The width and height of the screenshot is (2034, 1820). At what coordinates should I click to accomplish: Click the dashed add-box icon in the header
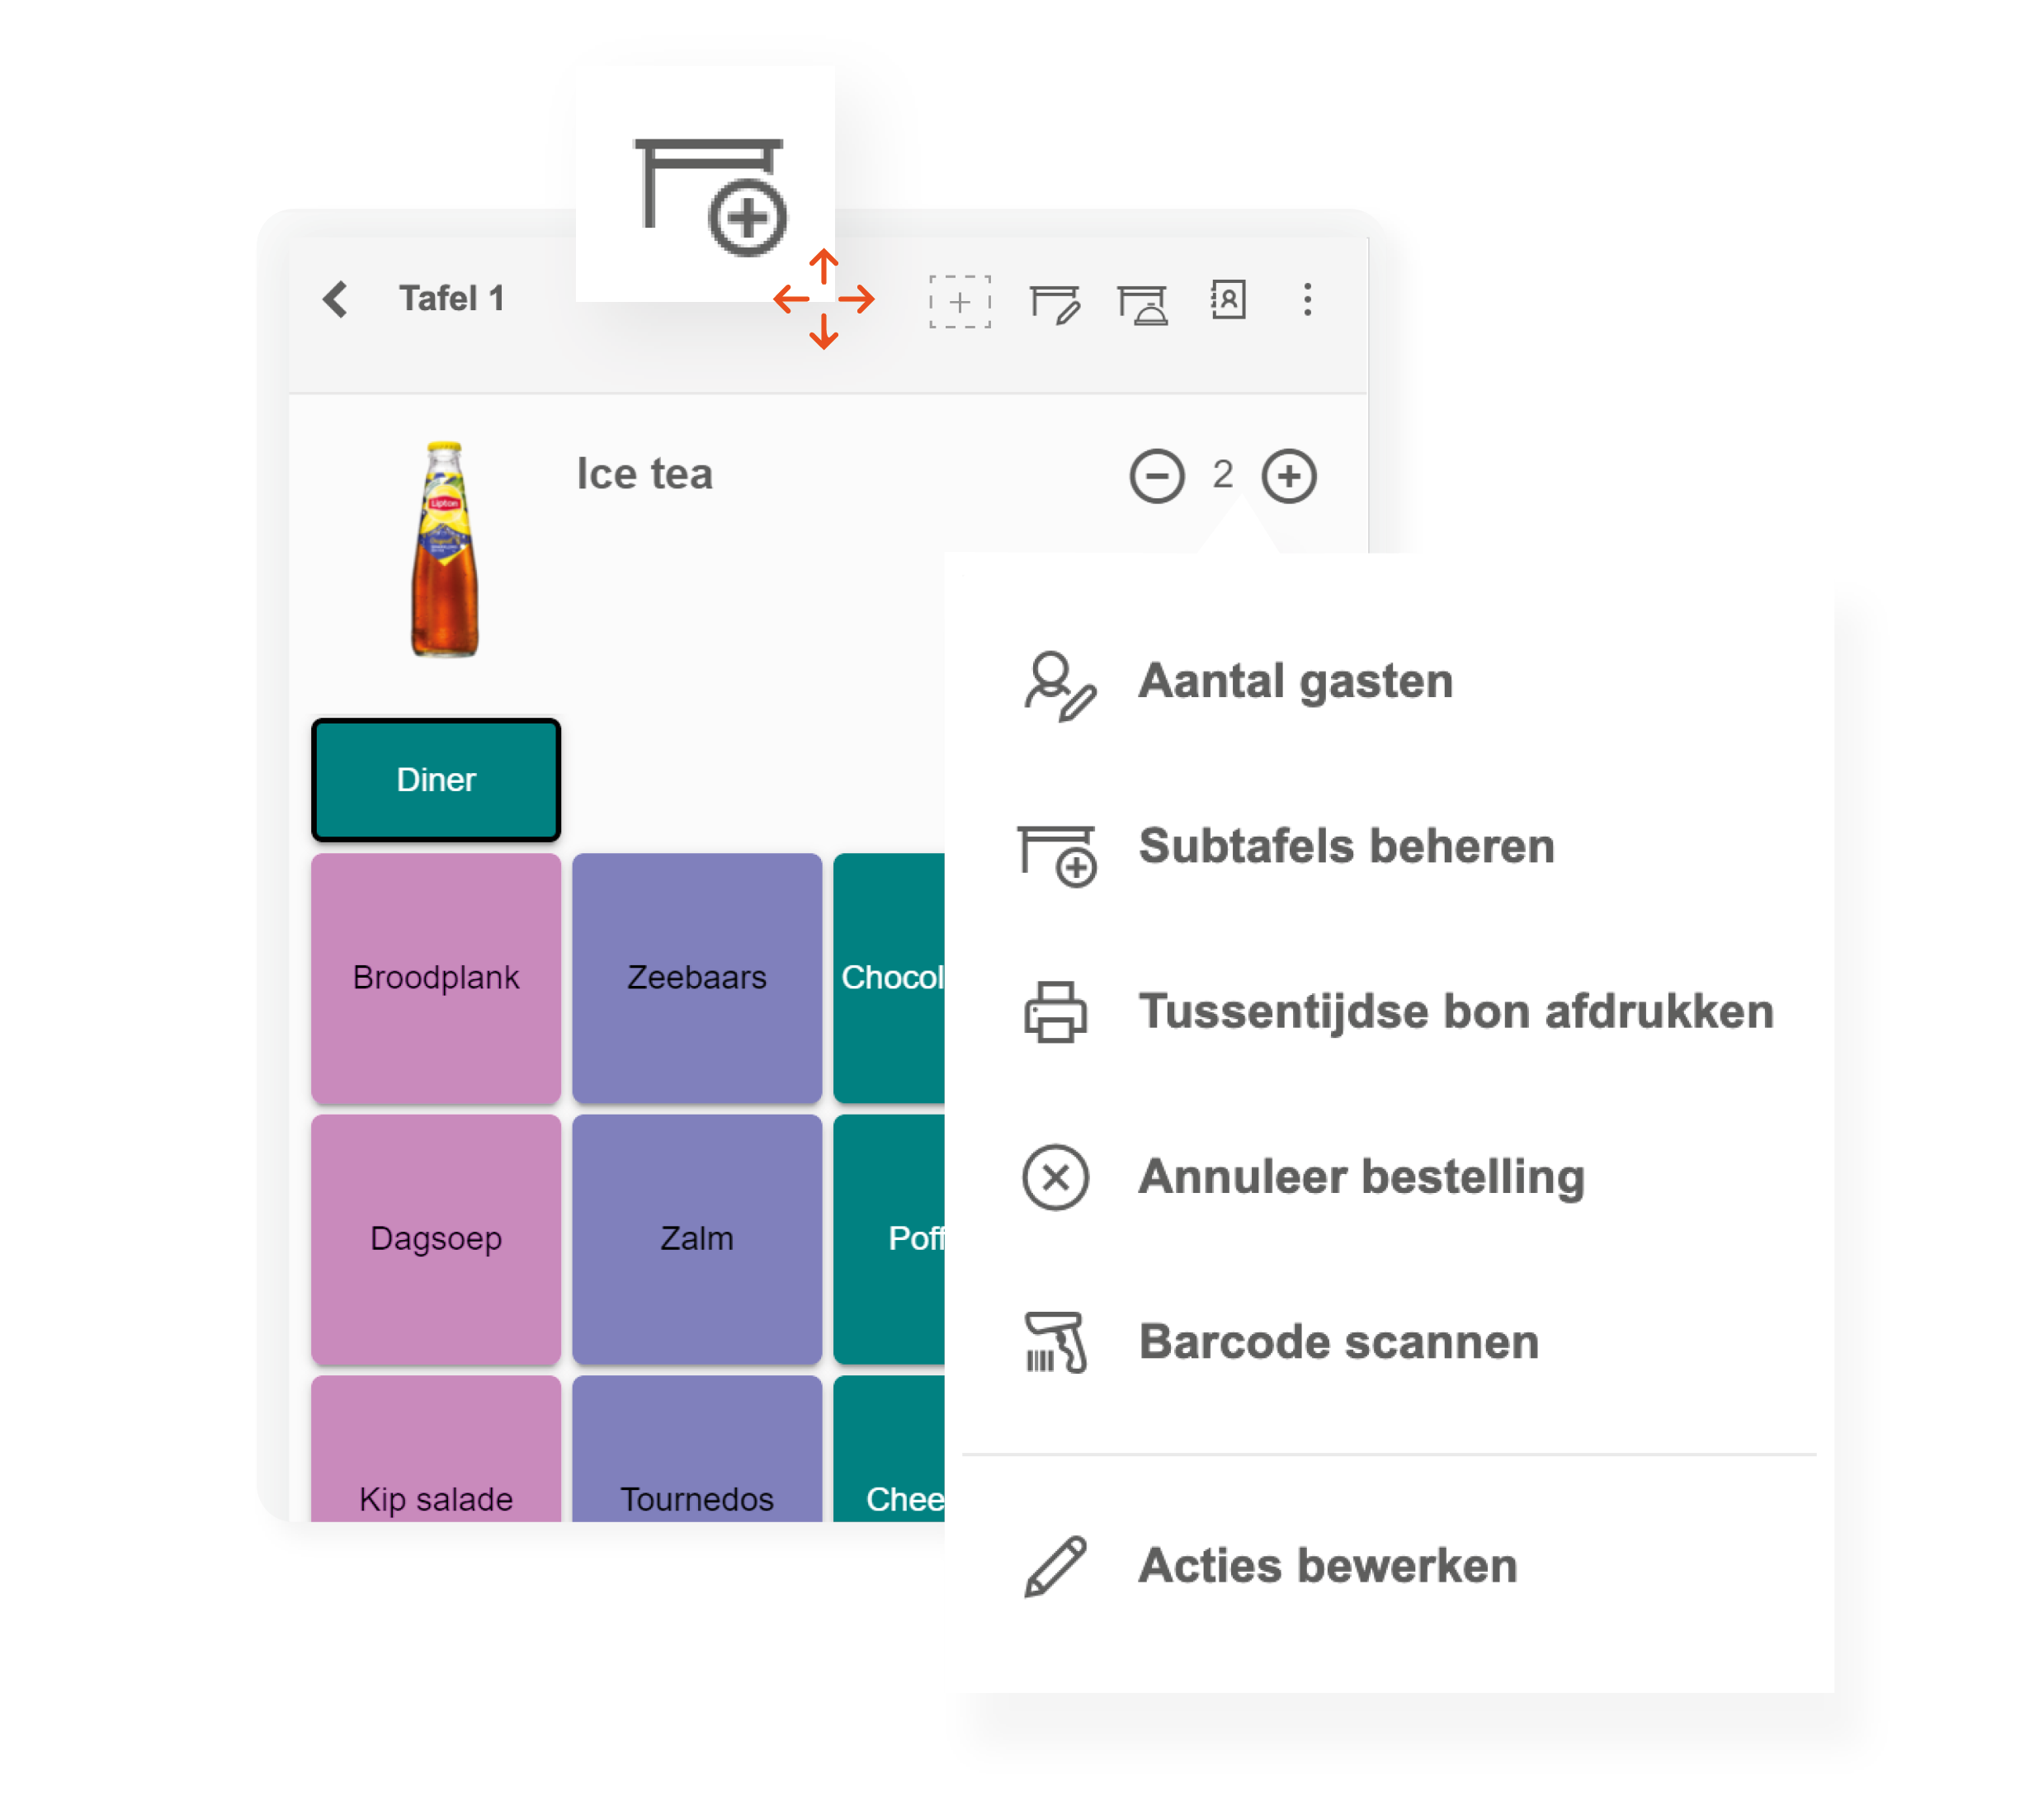[x=958, y=301]
